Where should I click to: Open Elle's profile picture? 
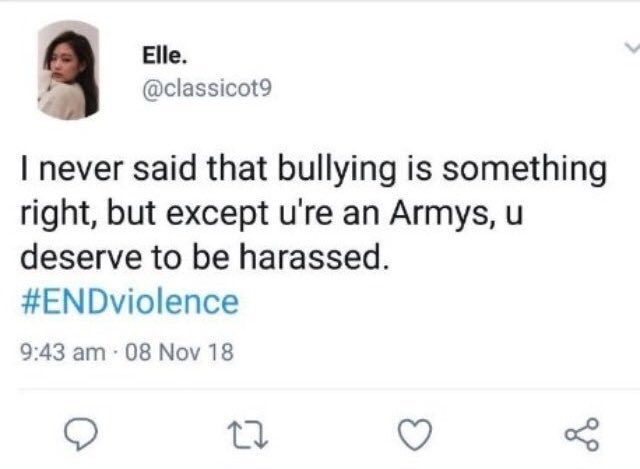[x=69, y=70]
